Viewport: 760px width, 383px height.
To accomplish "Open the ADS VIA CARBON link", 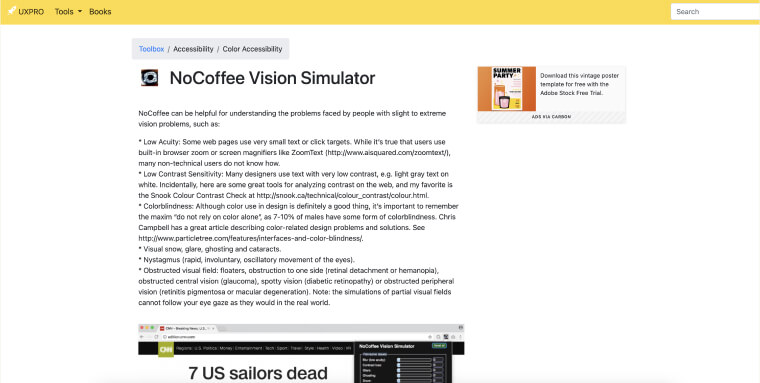I will [x=552, y=117].
